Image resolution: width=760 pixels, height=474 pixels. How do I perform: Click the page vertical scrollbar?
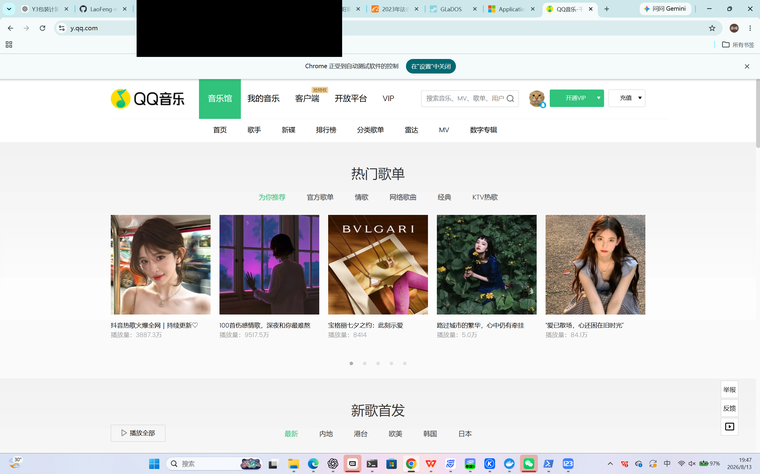757,114
